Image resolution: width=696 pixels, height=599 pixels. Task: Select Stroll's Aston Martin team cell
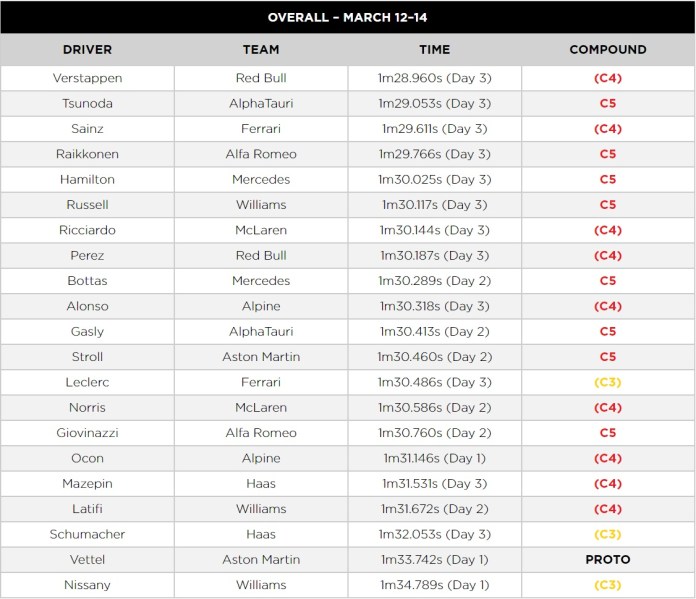tap(261, 357)
